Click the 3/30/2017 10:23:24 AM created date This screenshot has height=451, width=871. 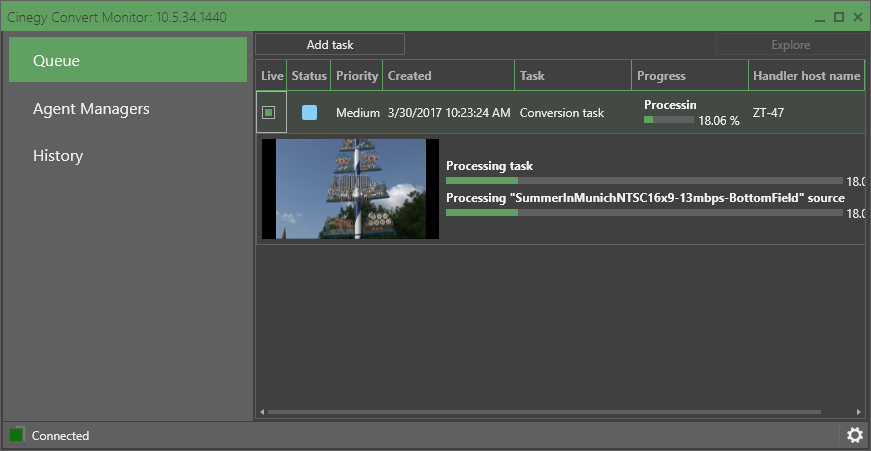click(449, 113)
